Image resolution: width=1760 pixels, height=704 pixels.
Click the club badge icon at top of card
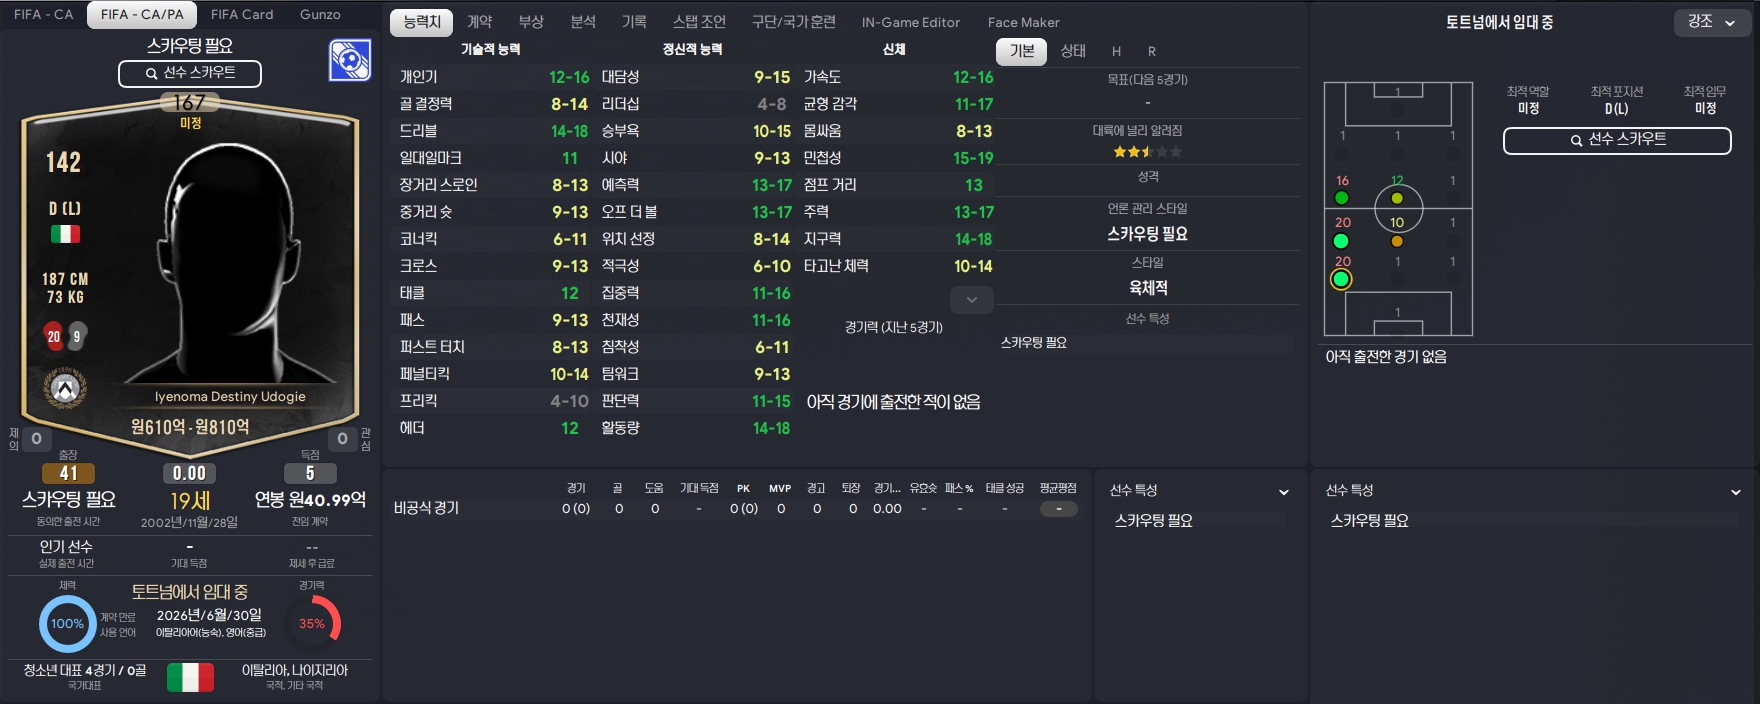[x=350, y=61]
